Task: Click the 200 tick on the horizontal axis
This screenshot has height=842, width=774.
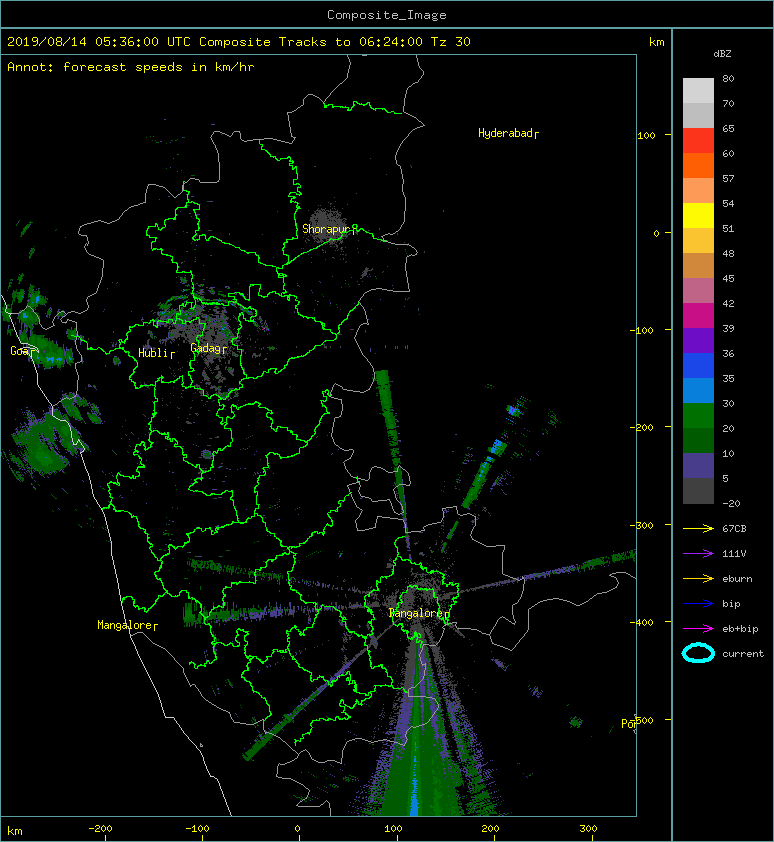Action: click(490, 829)
